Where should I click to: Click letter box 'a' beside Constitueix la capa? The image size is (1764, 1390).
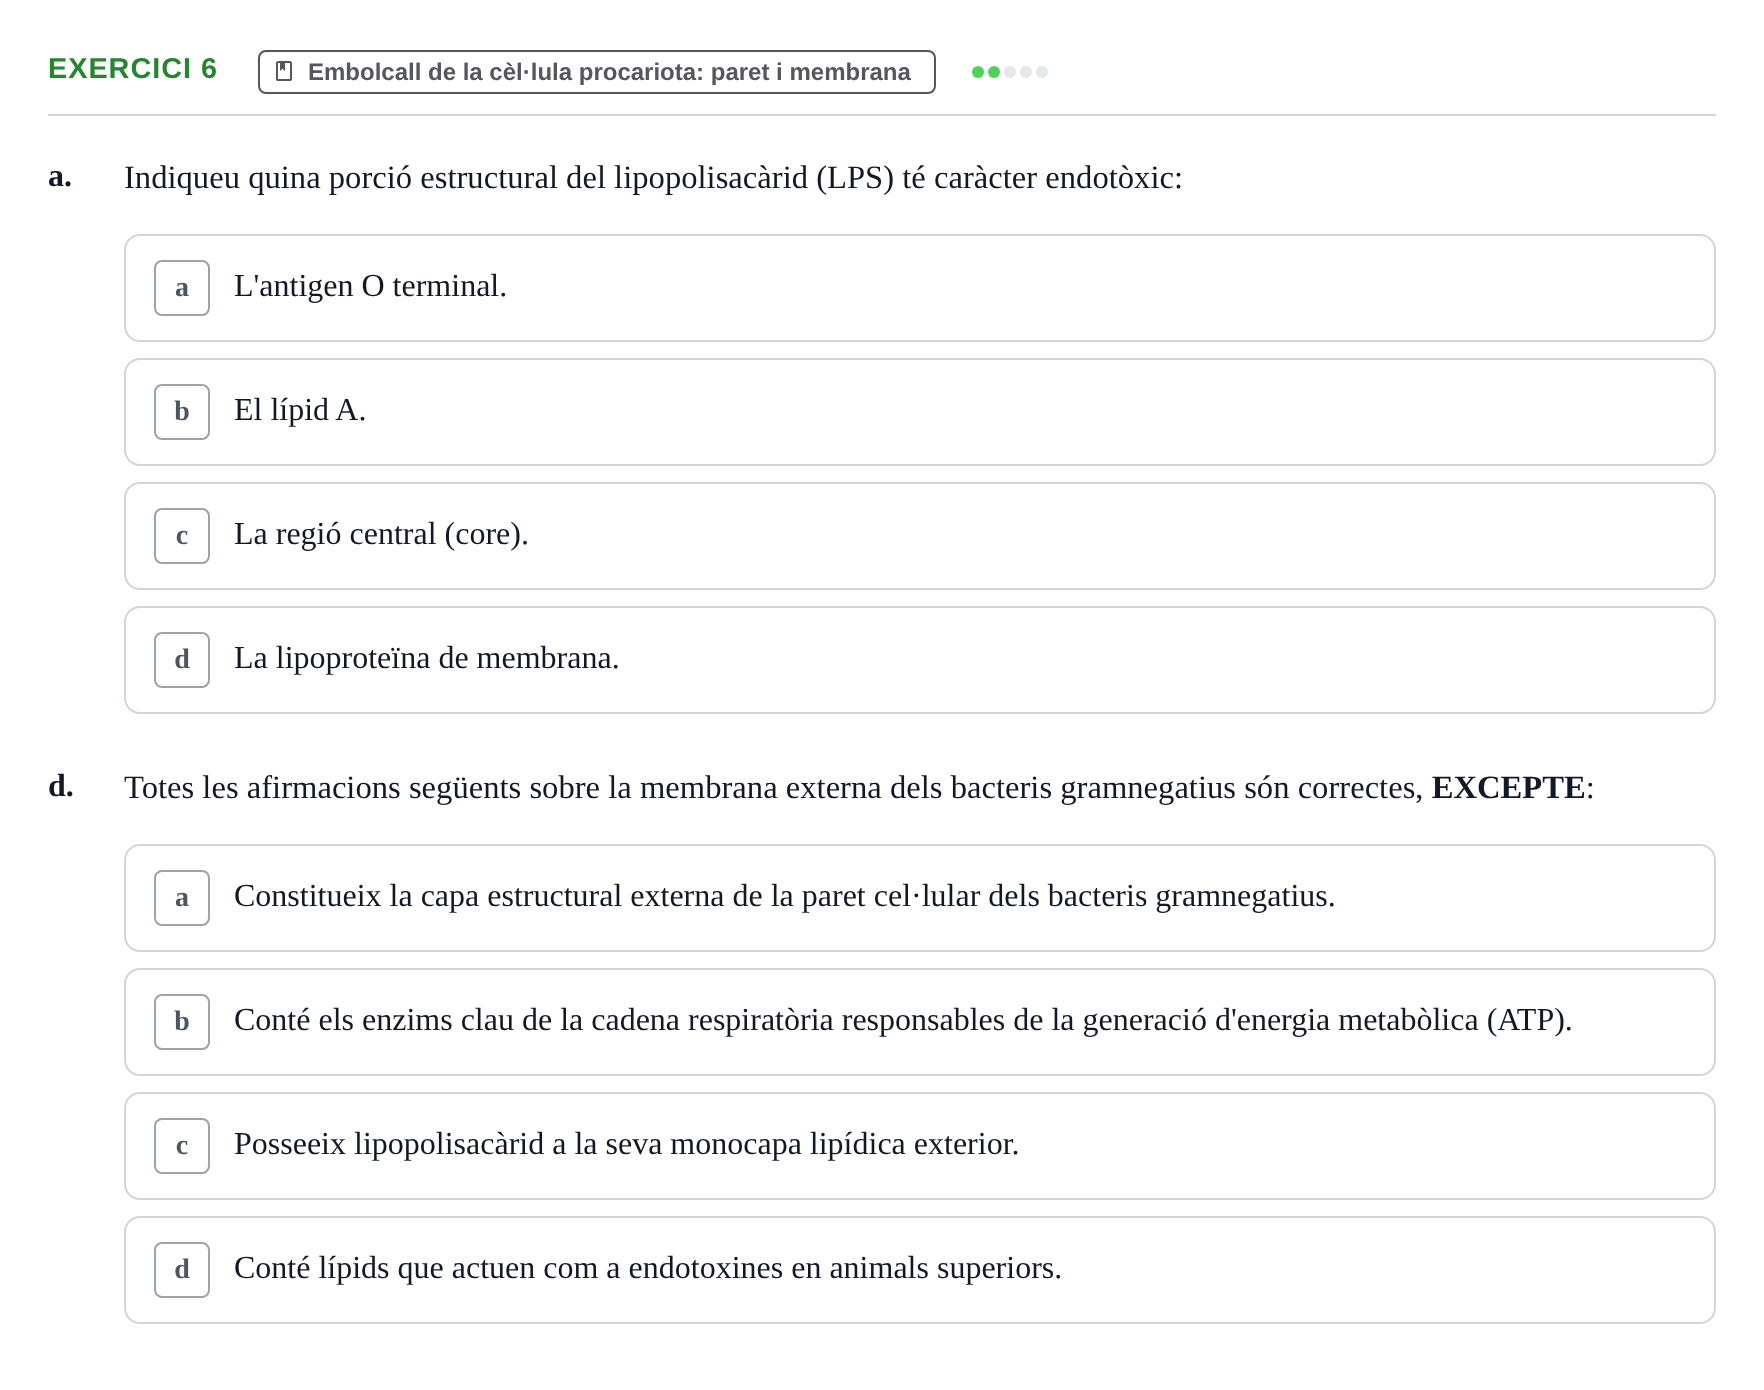click(182, 898)
